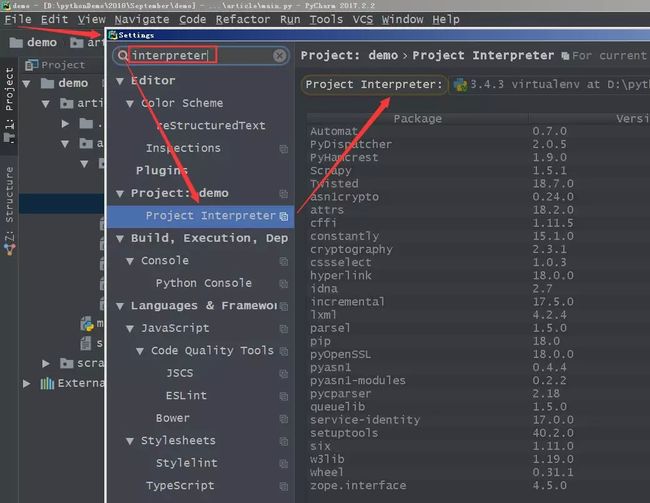Select the cryptography package row

tap(478, 249)
